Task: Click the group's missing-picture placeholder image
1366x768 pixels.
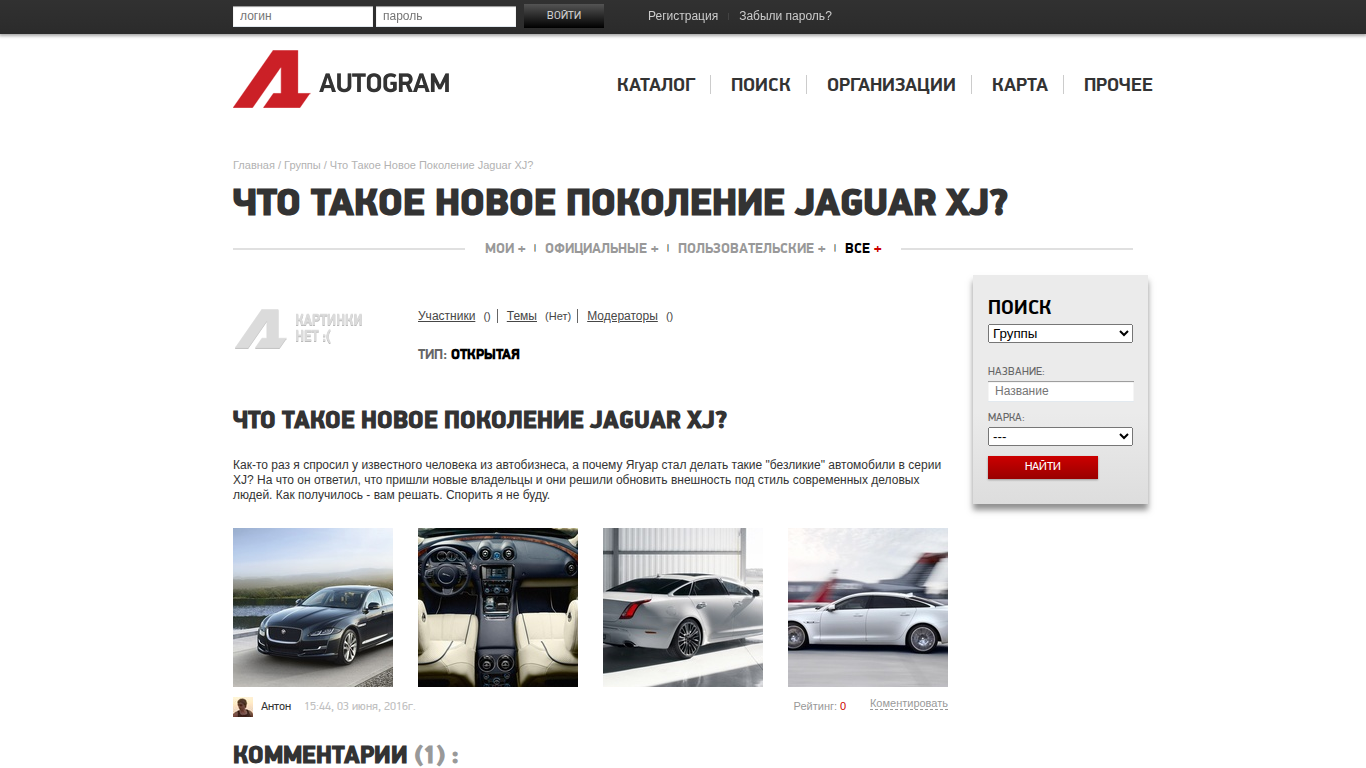Action: [x=299, y=329]
